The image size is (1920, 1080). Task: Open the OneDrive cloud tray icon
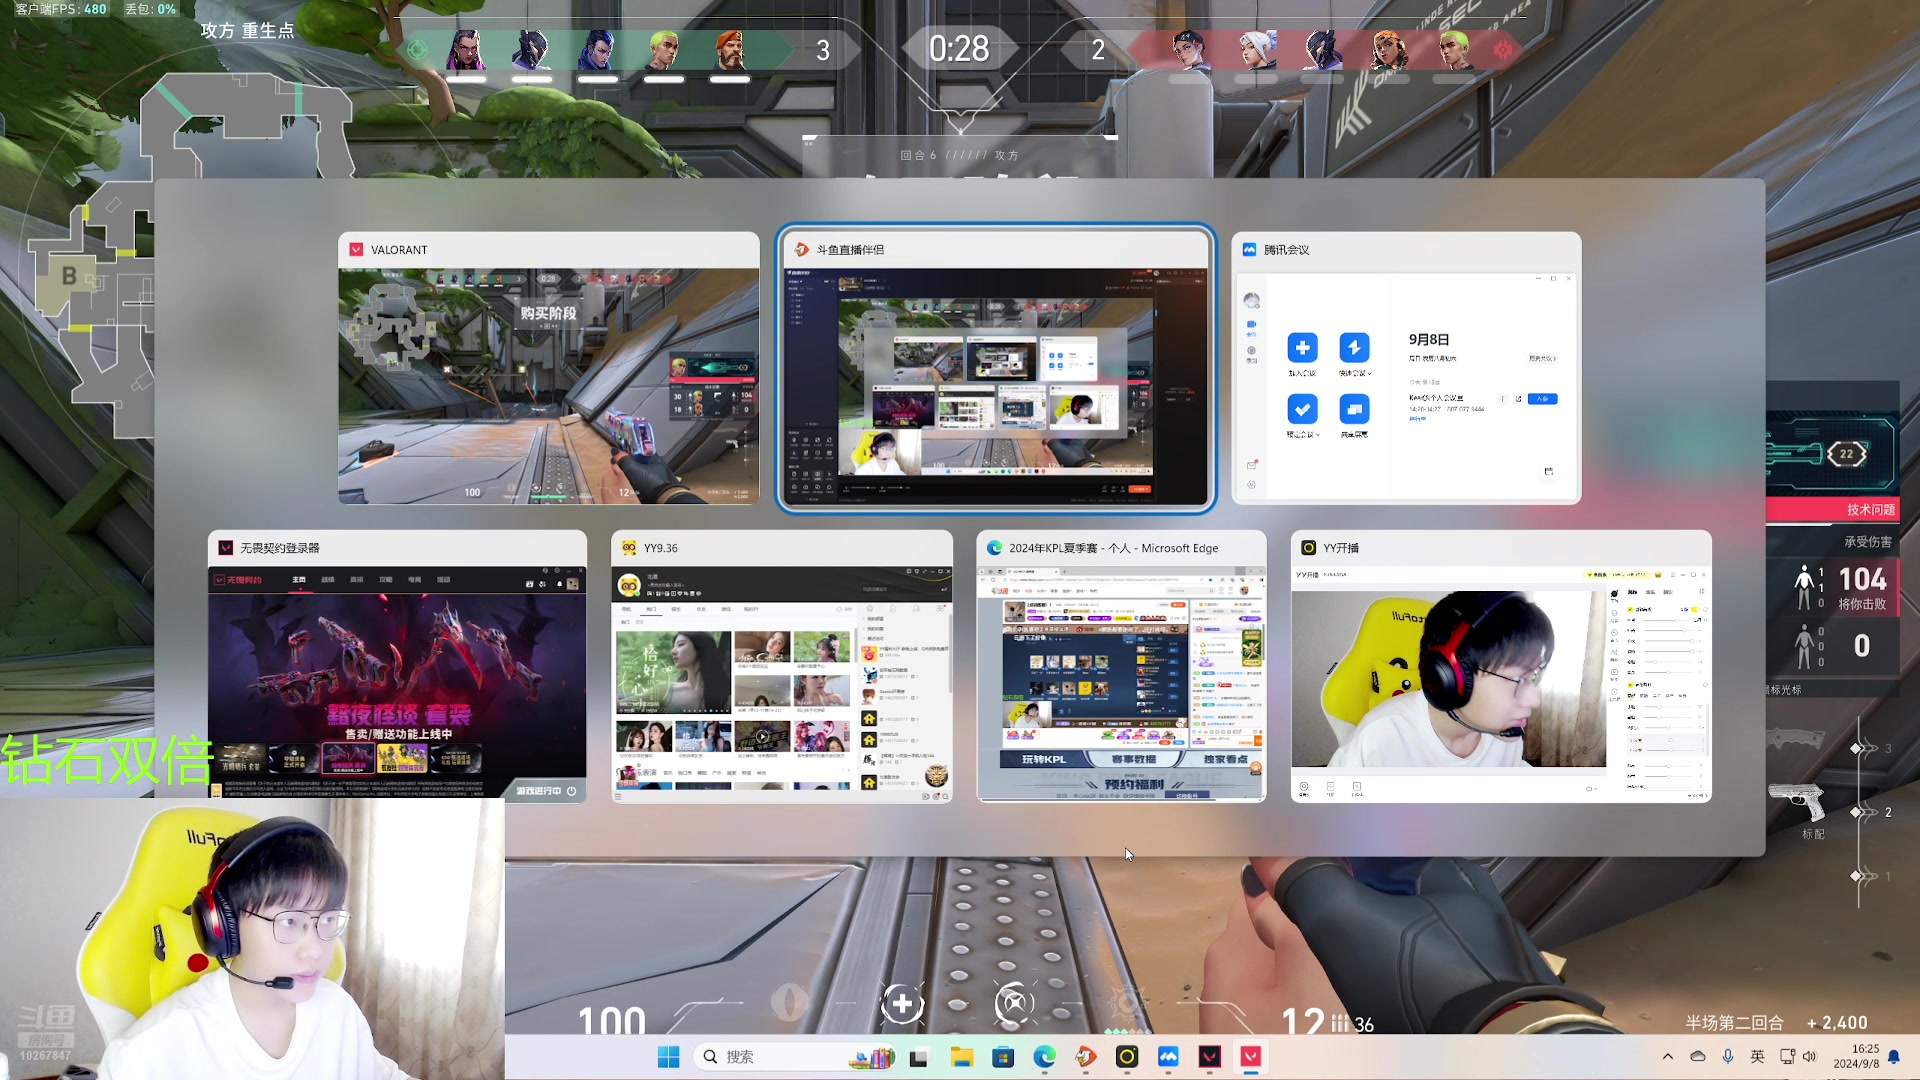1698,1057
